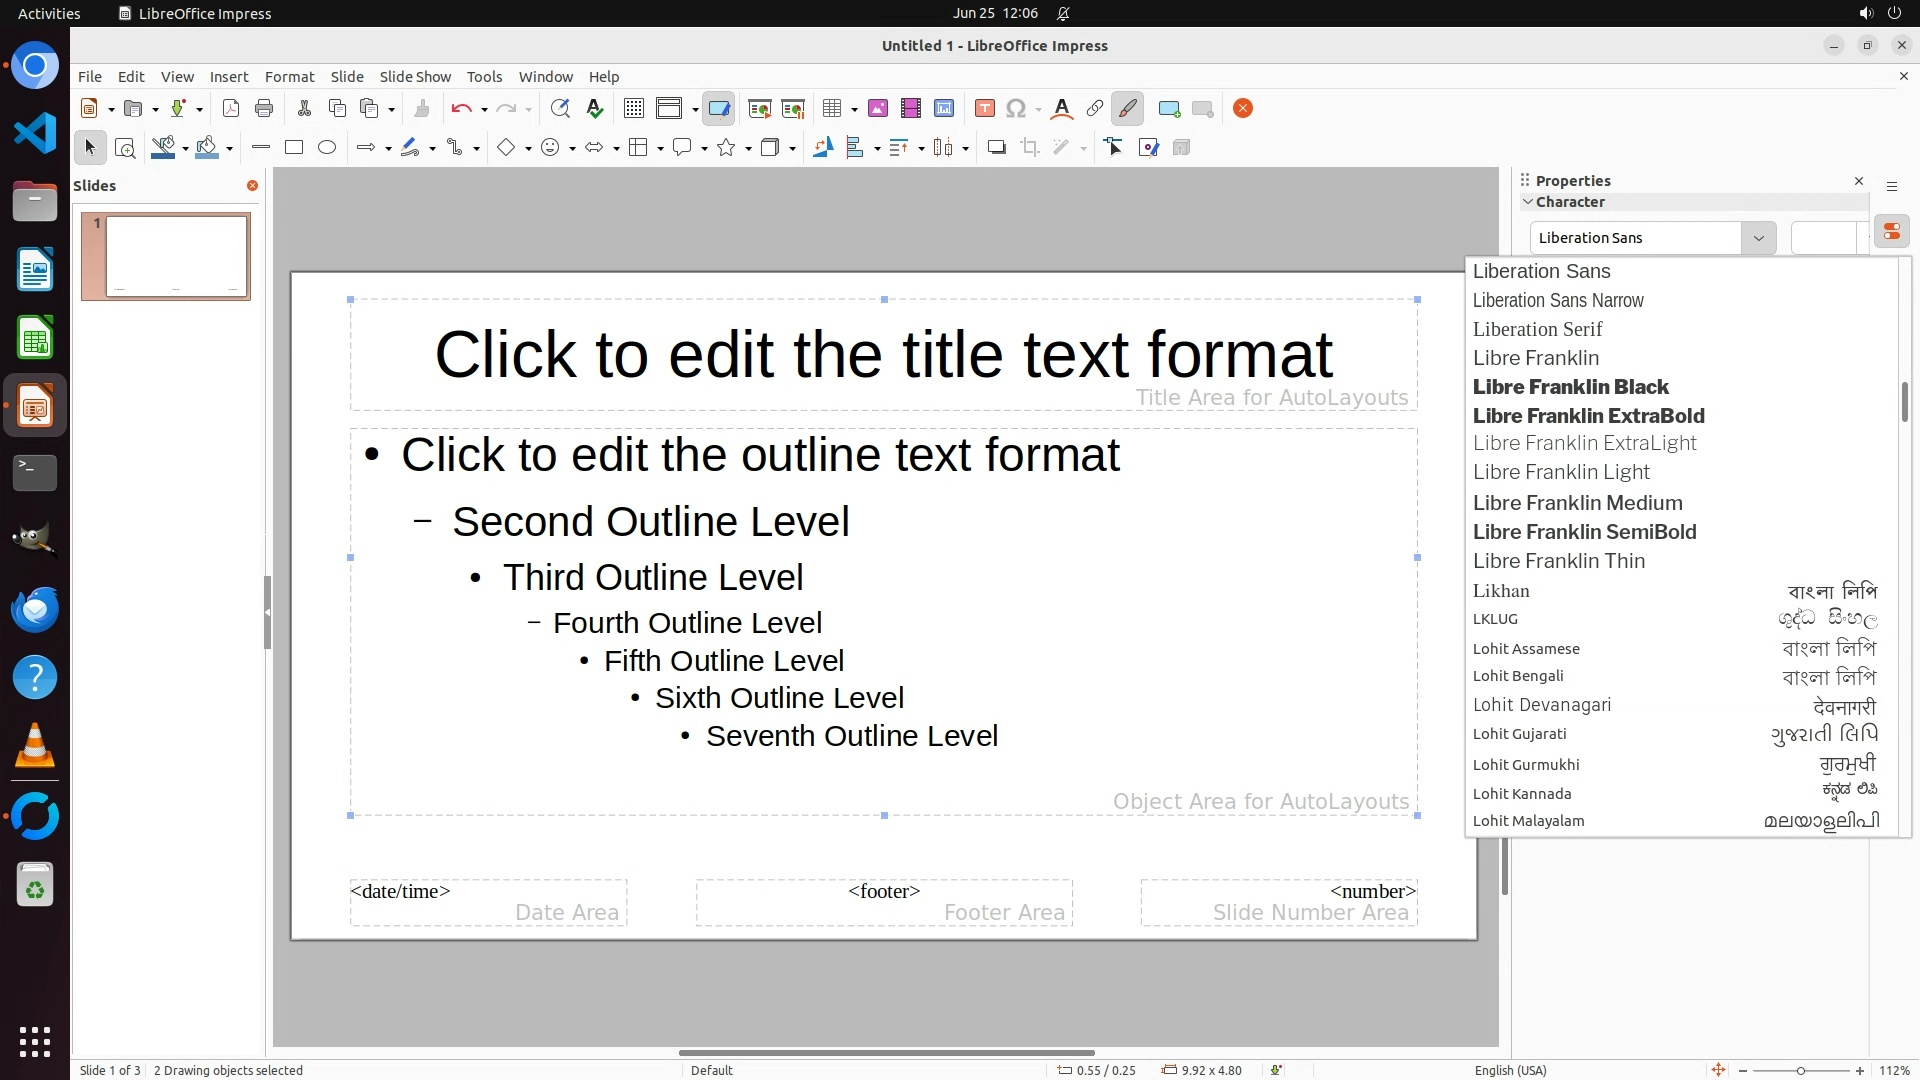Click the Insert Table icon
Viewport: 1920px width, 1080px height.
click(832, 109)
